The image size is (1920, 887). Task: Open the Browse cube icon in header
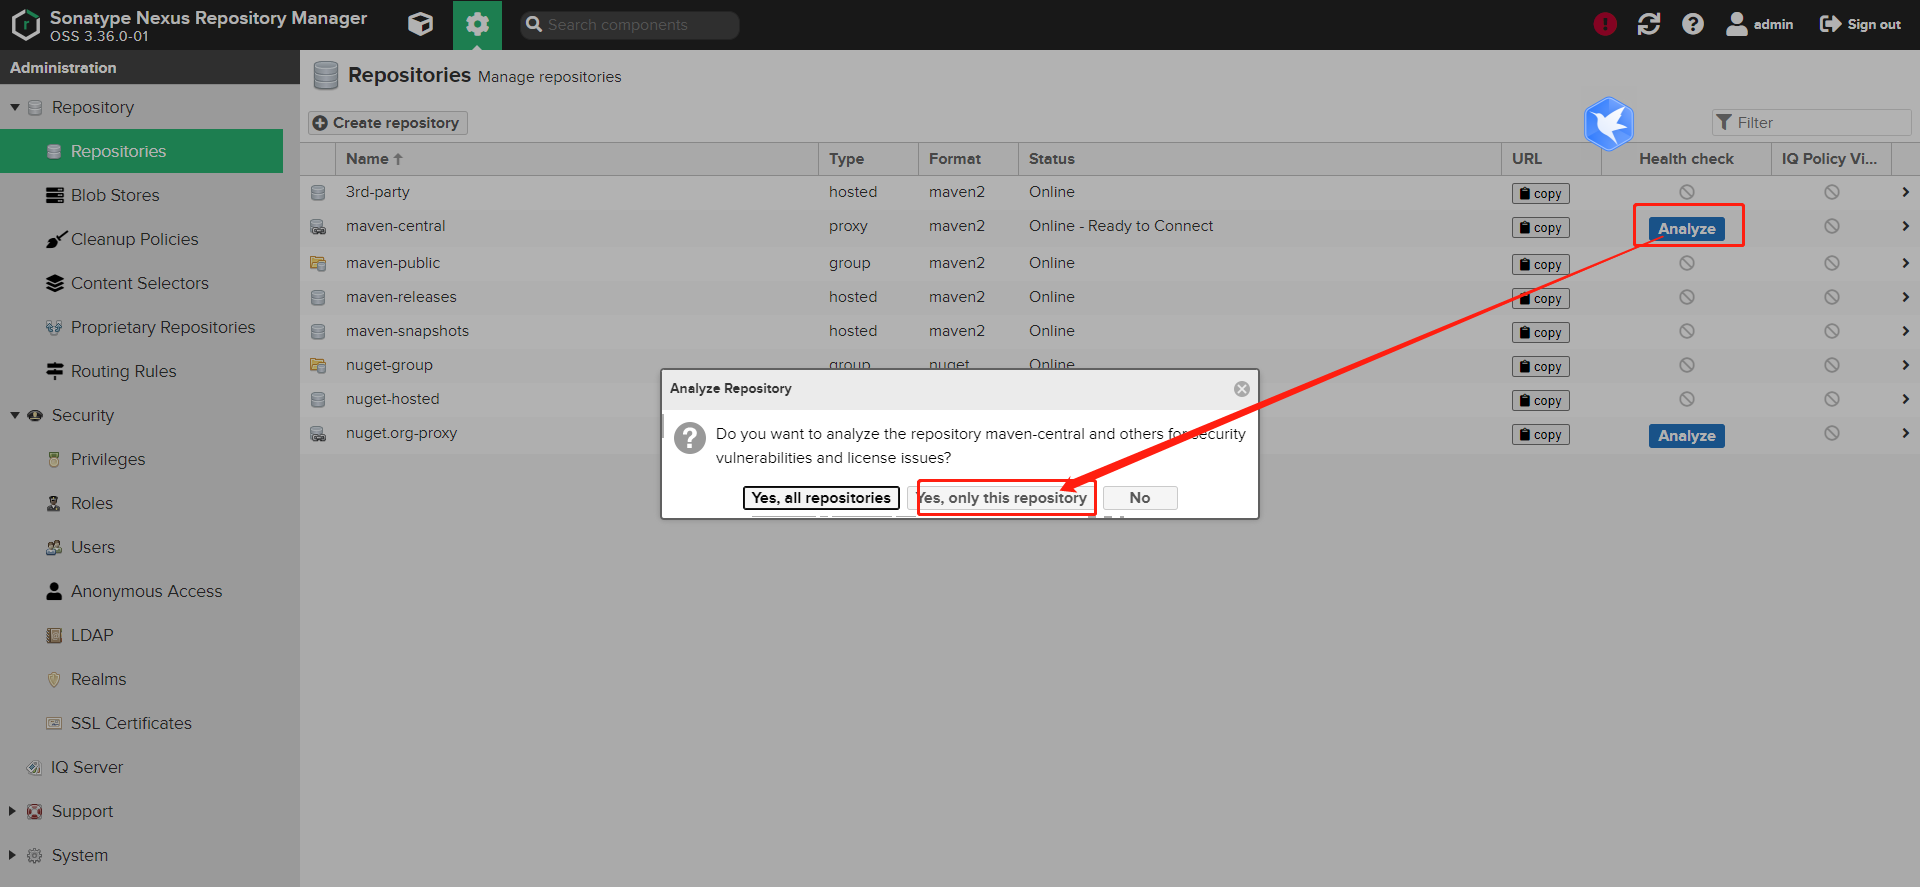click(x=421, y=24)
